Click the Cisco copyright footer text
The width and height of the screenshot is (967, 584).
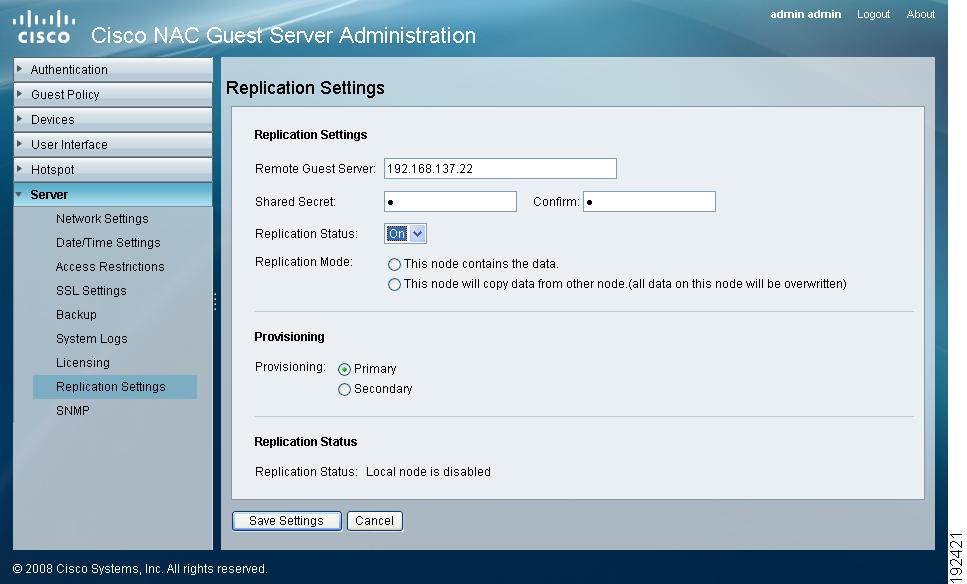point(140,569)
